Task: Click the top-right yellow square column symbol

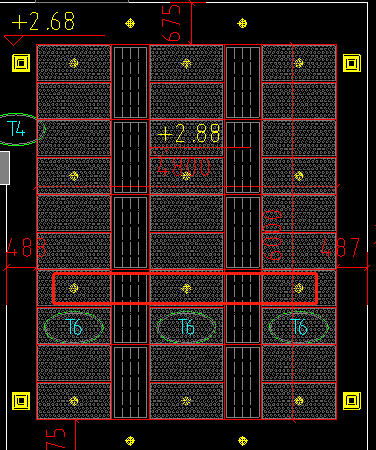Action: click(352, 63)
